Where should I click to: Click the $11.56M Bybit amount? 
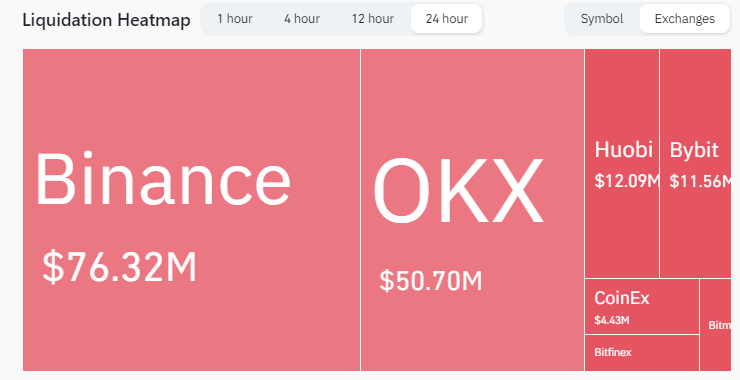700,181
